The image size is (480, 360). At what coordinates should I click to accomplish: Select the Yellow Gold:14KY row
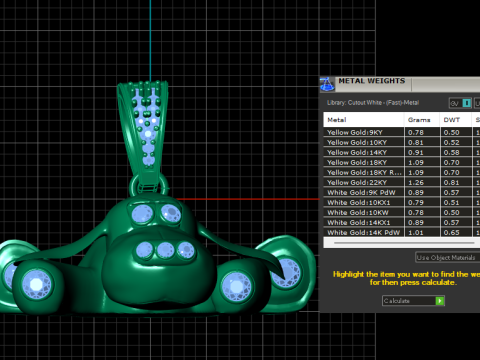pos(402,152)
